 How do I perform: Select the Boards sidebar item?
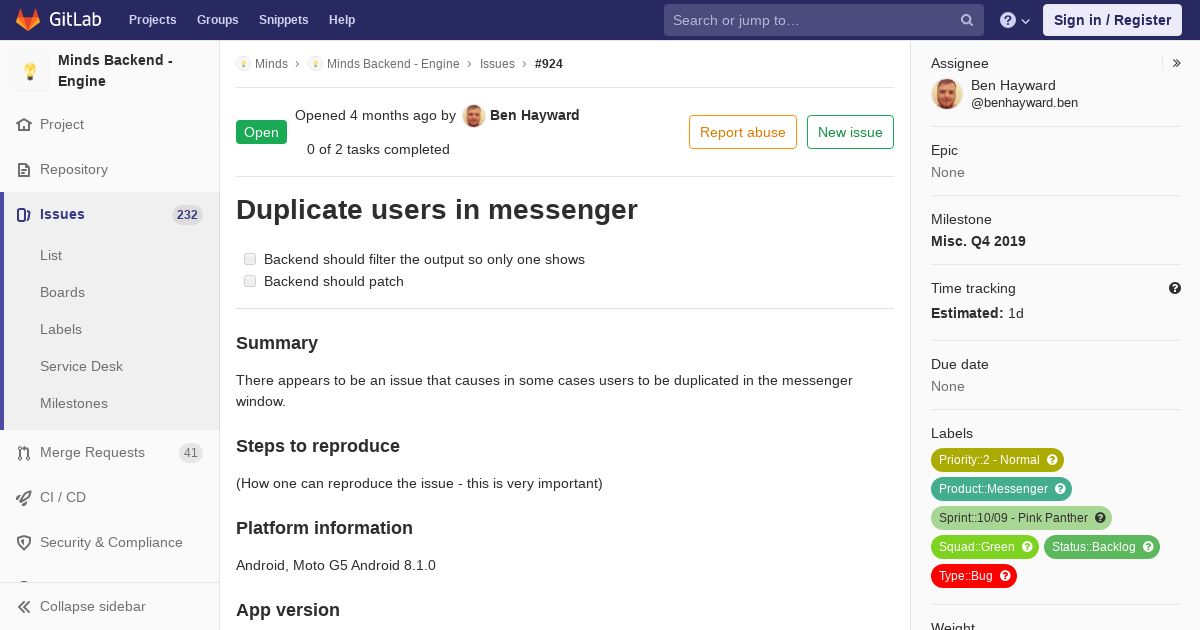tap(62, 292)
